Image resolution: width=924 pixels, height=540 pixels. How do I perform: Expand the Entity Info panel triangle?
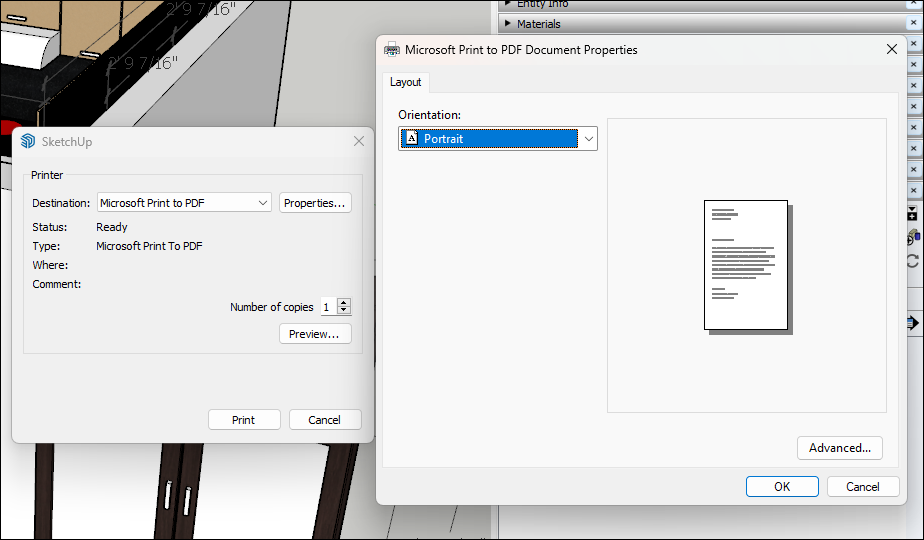click(507, 4)
